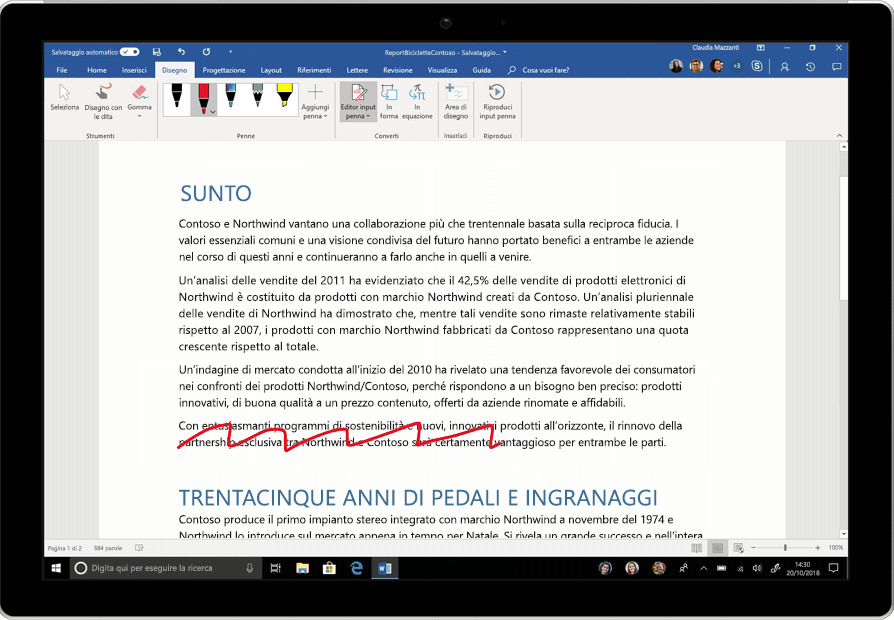Insert an Area di disegno canvas
Image resolution: width=894 pixels, height=620 pixels.
pyautogui.click(x=455, y=99)
